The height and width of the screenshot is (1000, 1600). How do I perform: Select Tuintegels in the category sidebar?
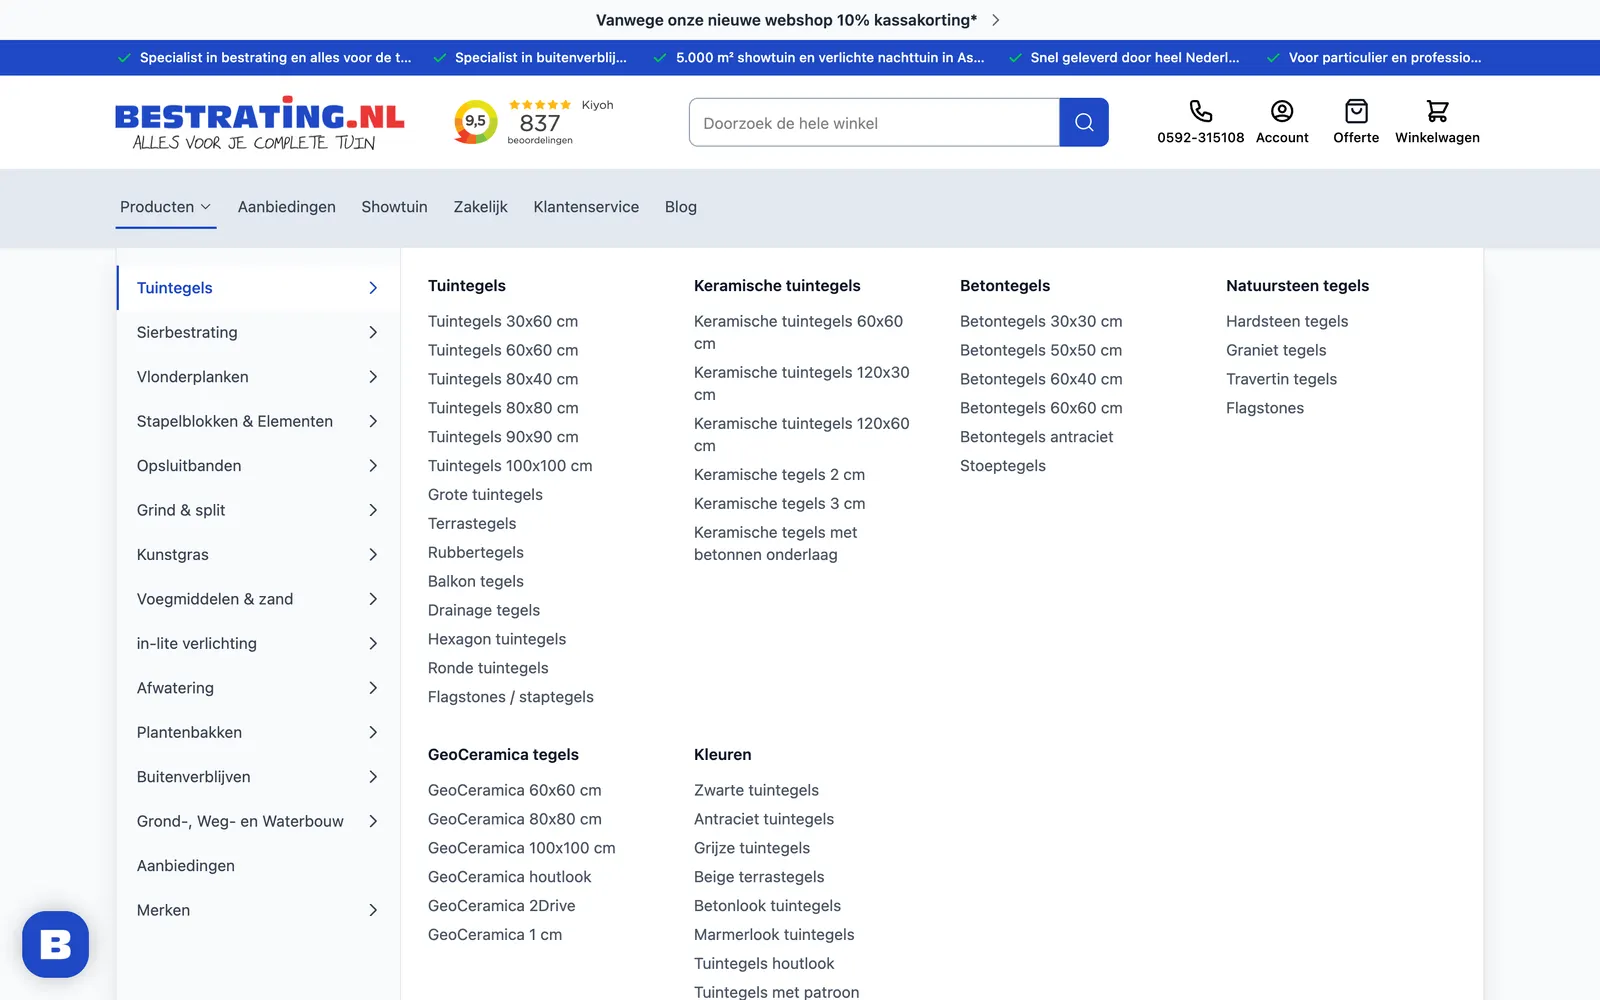258,288
